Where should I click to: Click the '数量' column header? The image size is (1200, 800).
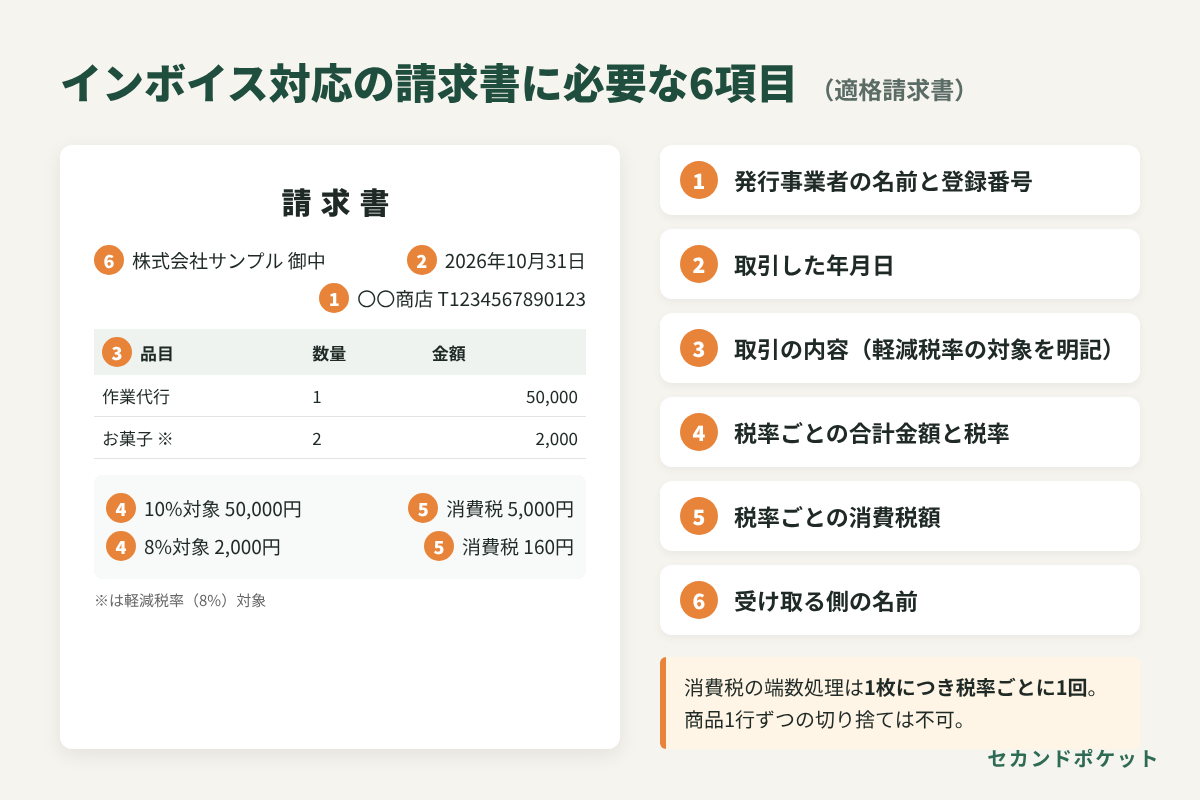[329, 353]
